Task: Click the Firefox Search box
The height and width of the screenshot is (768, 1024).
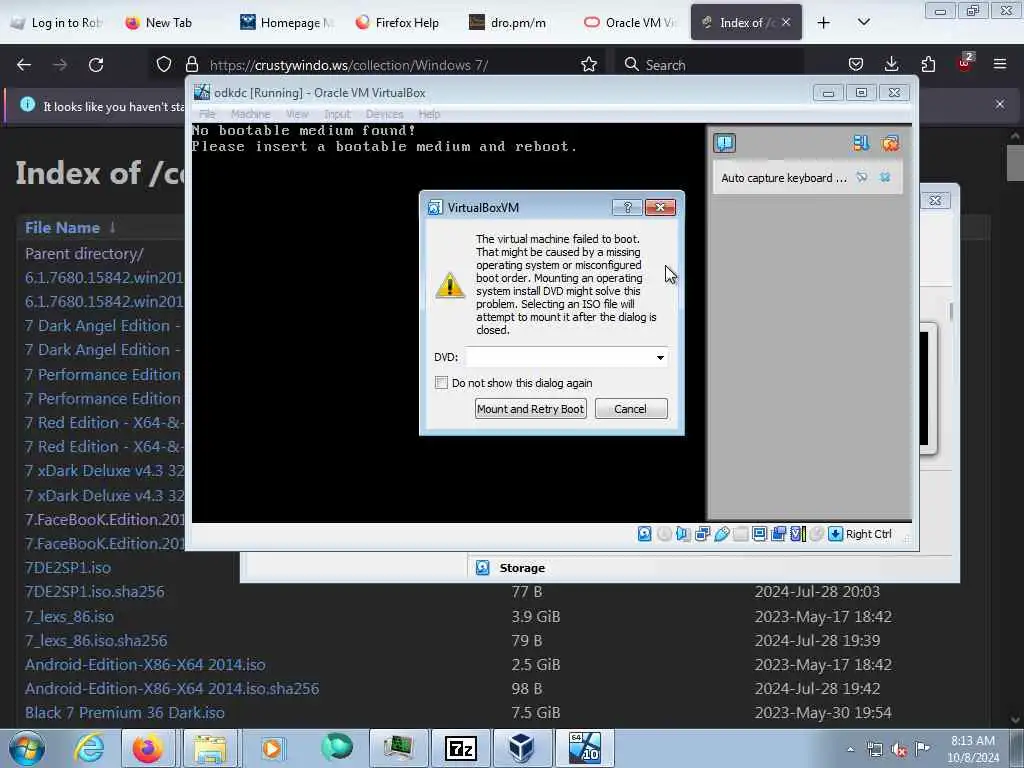Action: (x=709, y=65)
